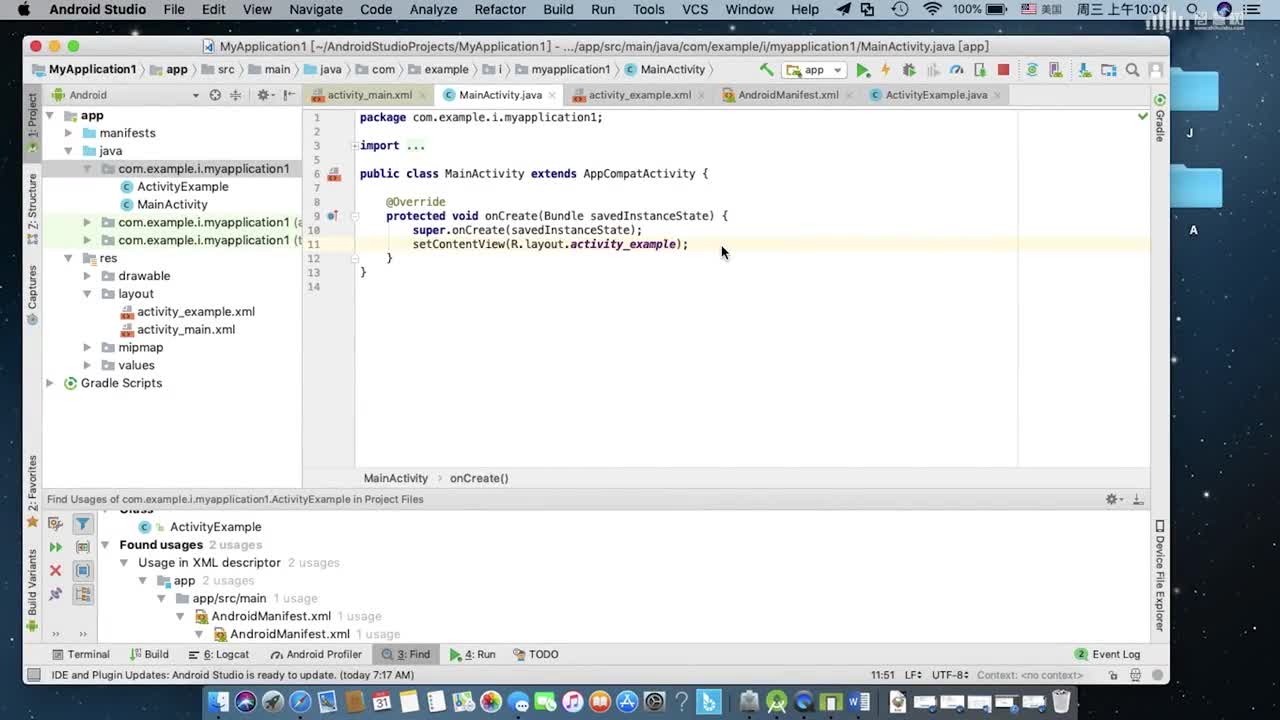This screenshot has height=720, width=1280.
Task: Click the UTF-8 encoding status bar entry
Action: coord(948,675)
